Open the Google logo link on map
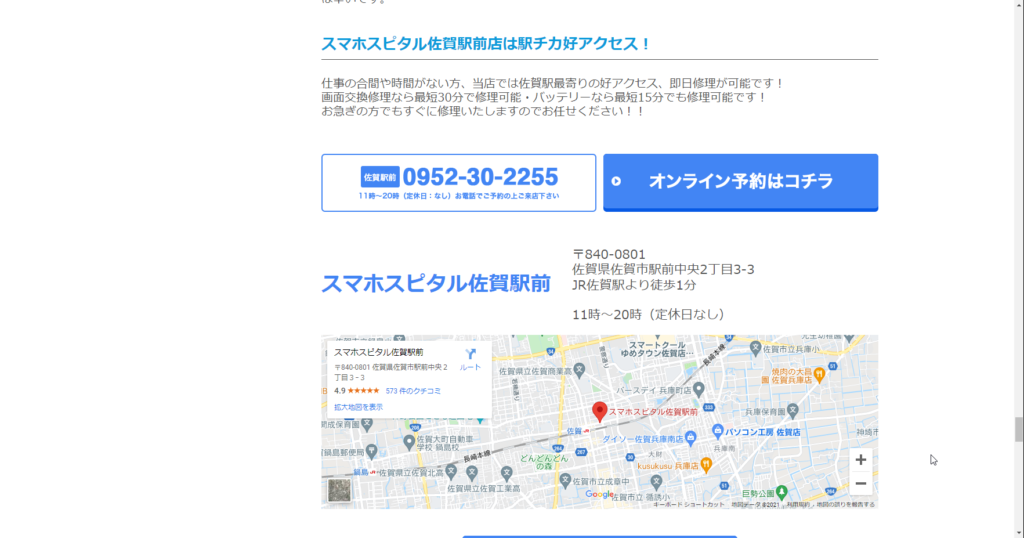Image resolution: width=1024 pixels, height=538 pixels. pyautogui.click(x=599, y=495)
